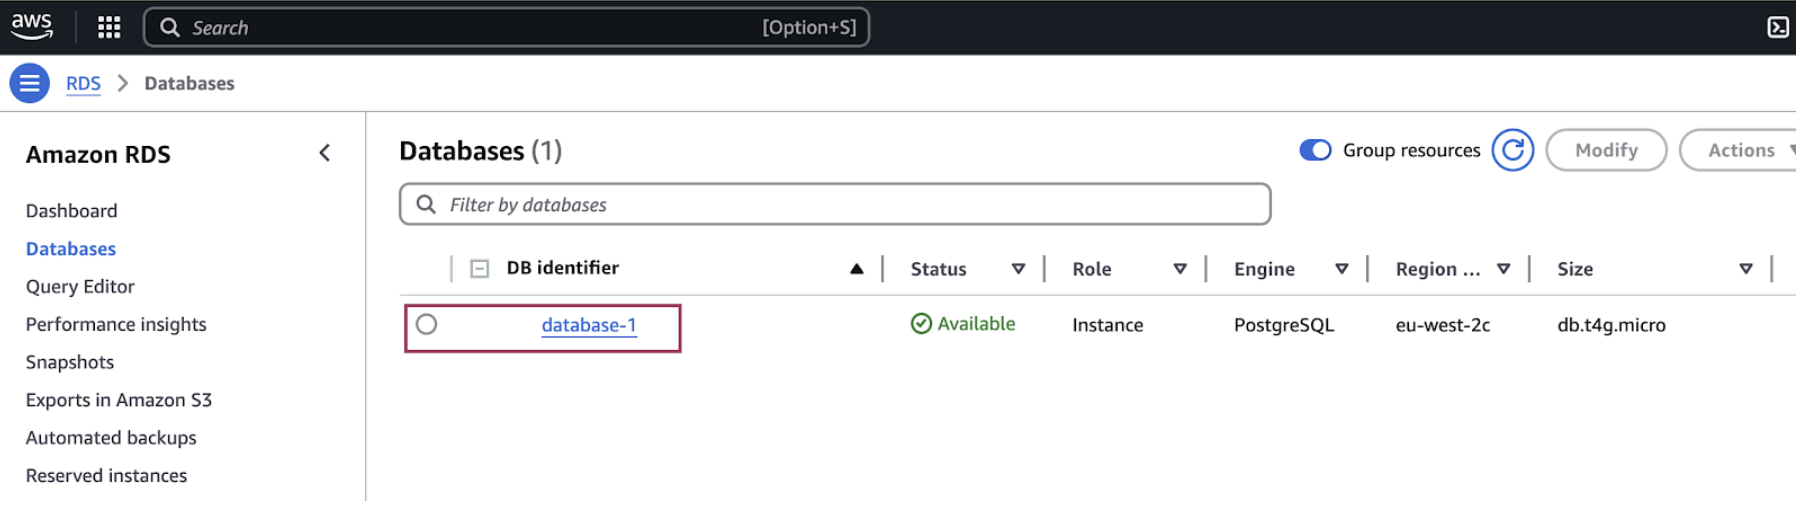Sort by DB identifier ascending arrow

tap(856, 269)
